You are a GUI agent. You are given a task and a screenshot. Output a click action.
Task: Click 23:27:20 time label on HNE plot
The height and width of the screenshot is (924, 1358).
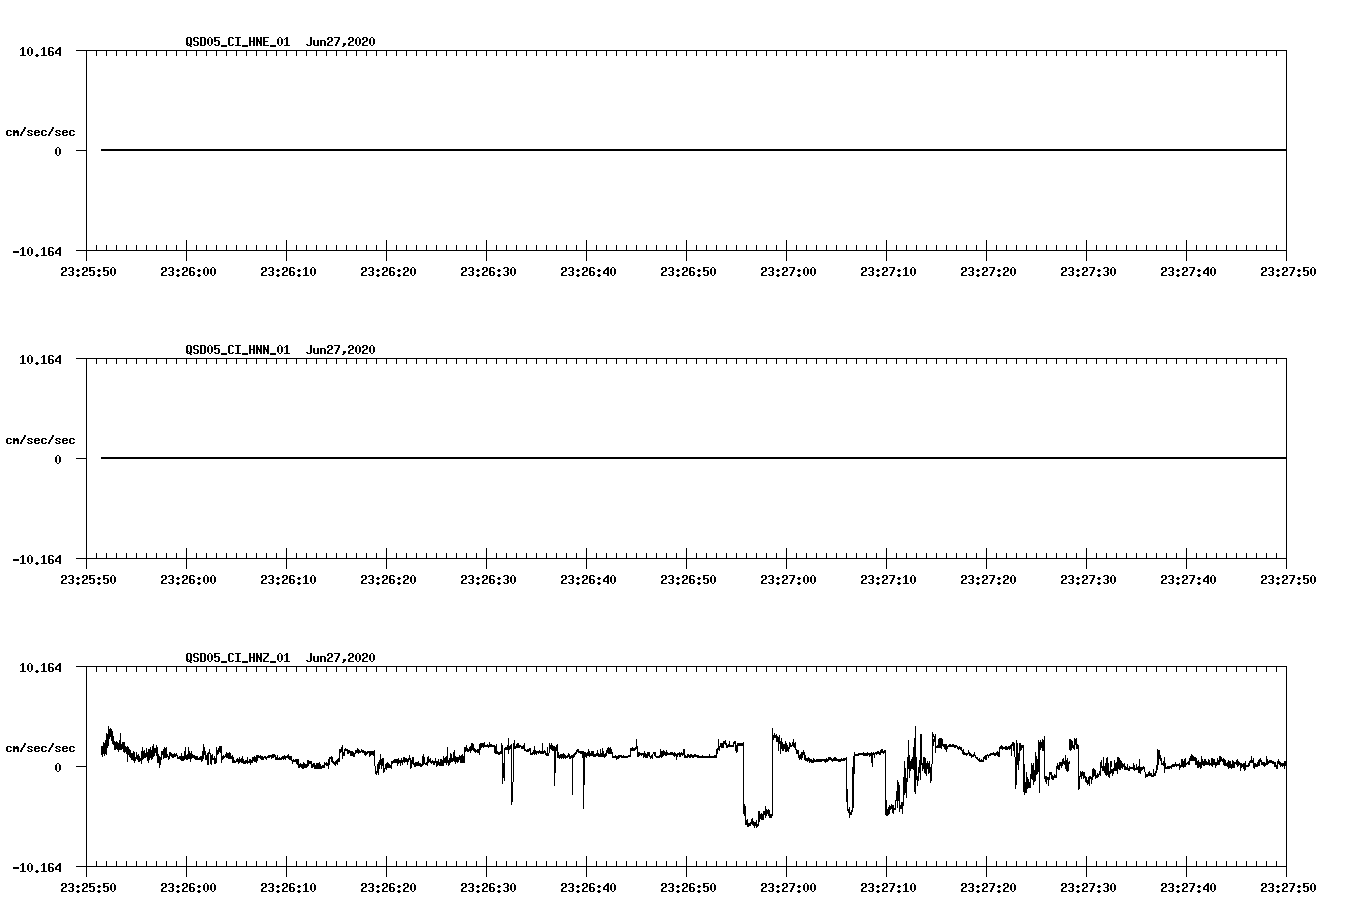coord(987,271)
